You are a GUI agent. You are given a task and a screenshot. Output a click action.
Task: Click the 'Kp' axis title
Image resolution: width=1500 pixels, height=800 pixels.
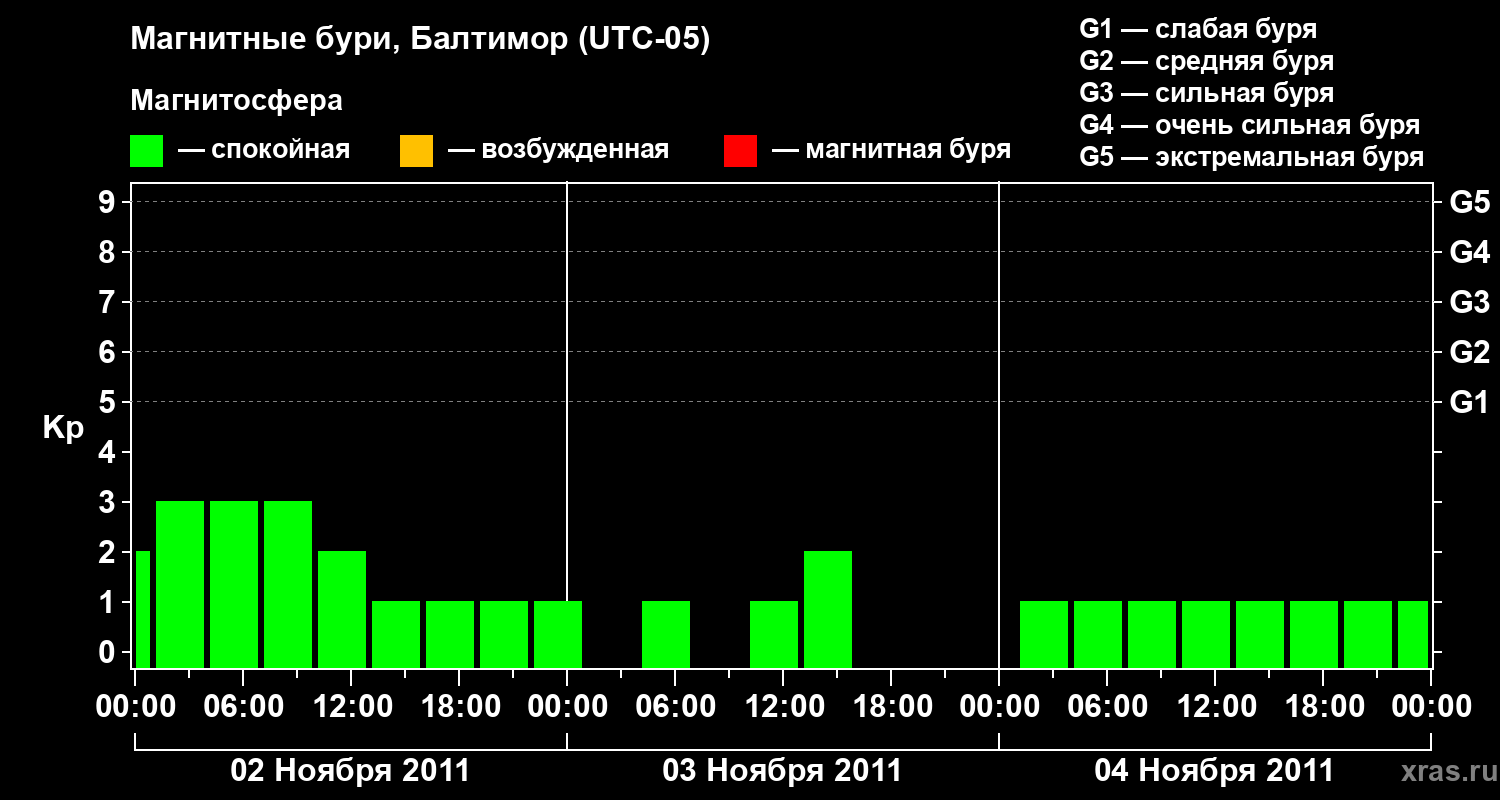pyautogui.click(x=63, y=429)
